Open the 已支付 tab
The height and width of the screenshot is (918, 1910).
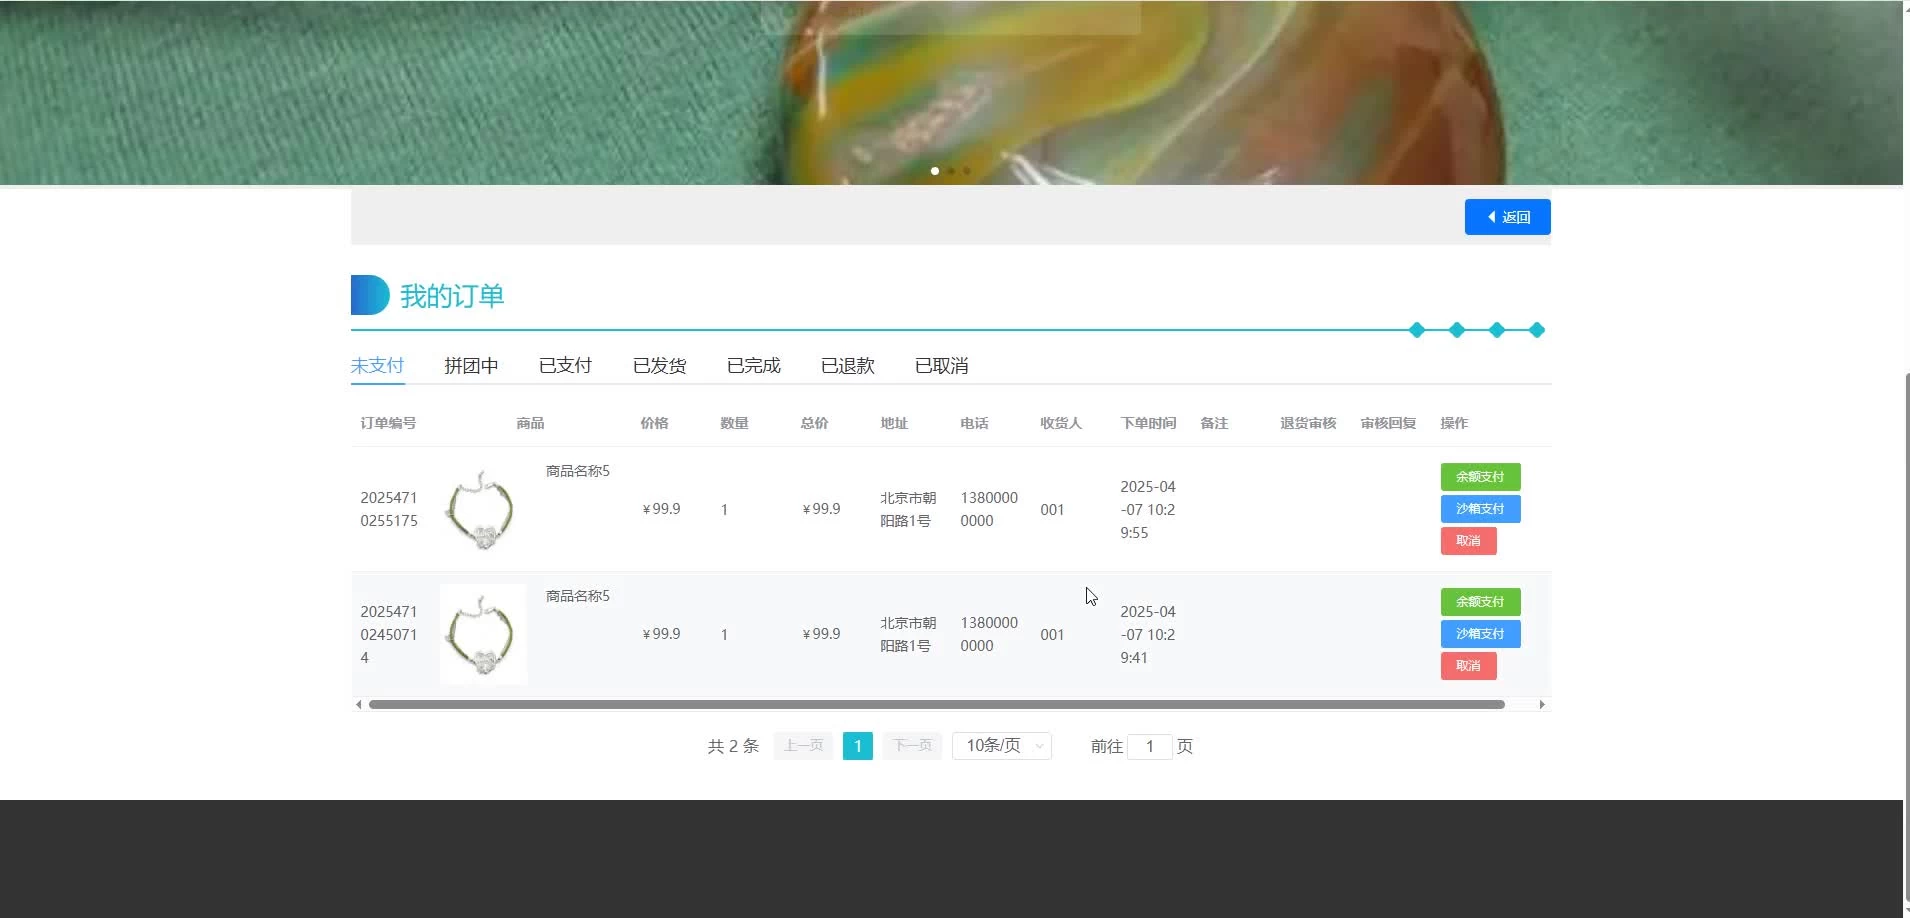tap(565, 365)
